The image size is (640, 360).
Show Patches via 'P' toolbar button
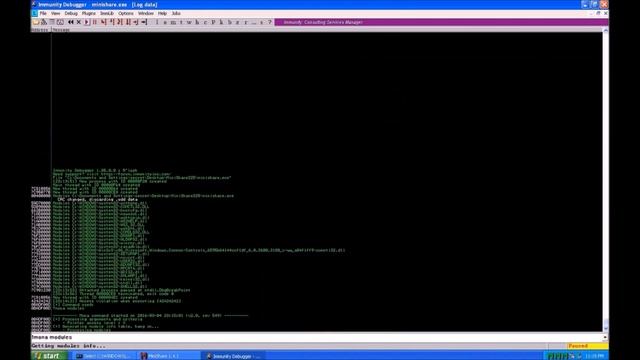[x=213, y=22]
